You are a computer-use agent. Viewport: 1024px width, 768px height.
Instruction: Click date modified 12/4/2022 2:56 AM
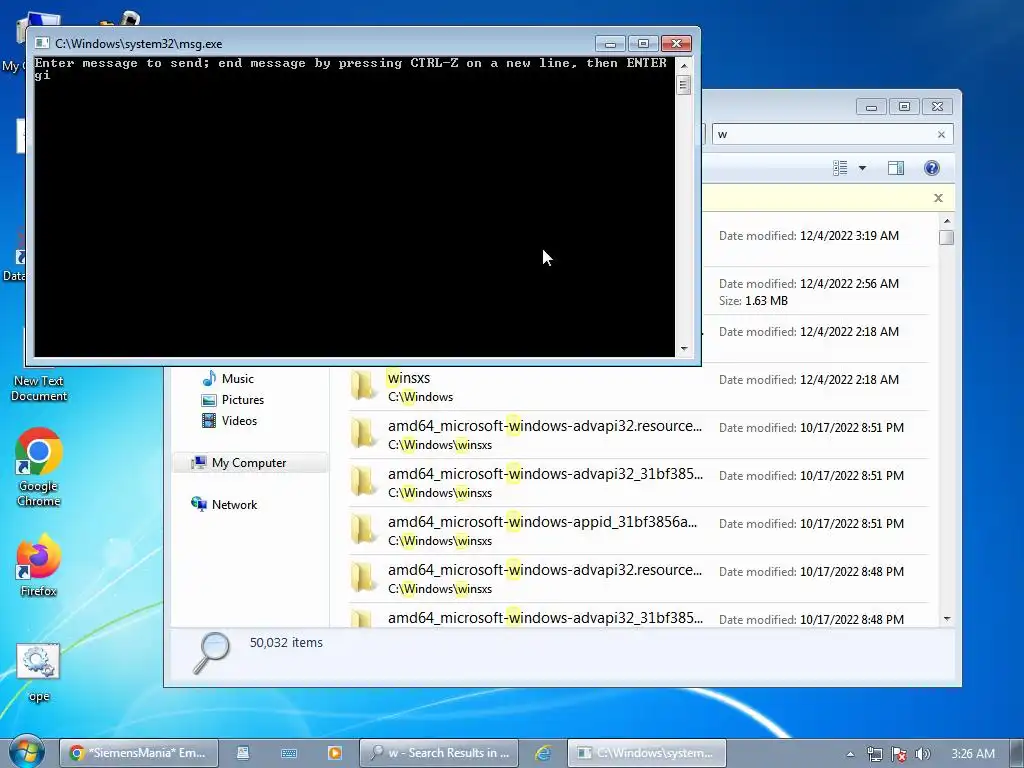coord(808,283)
